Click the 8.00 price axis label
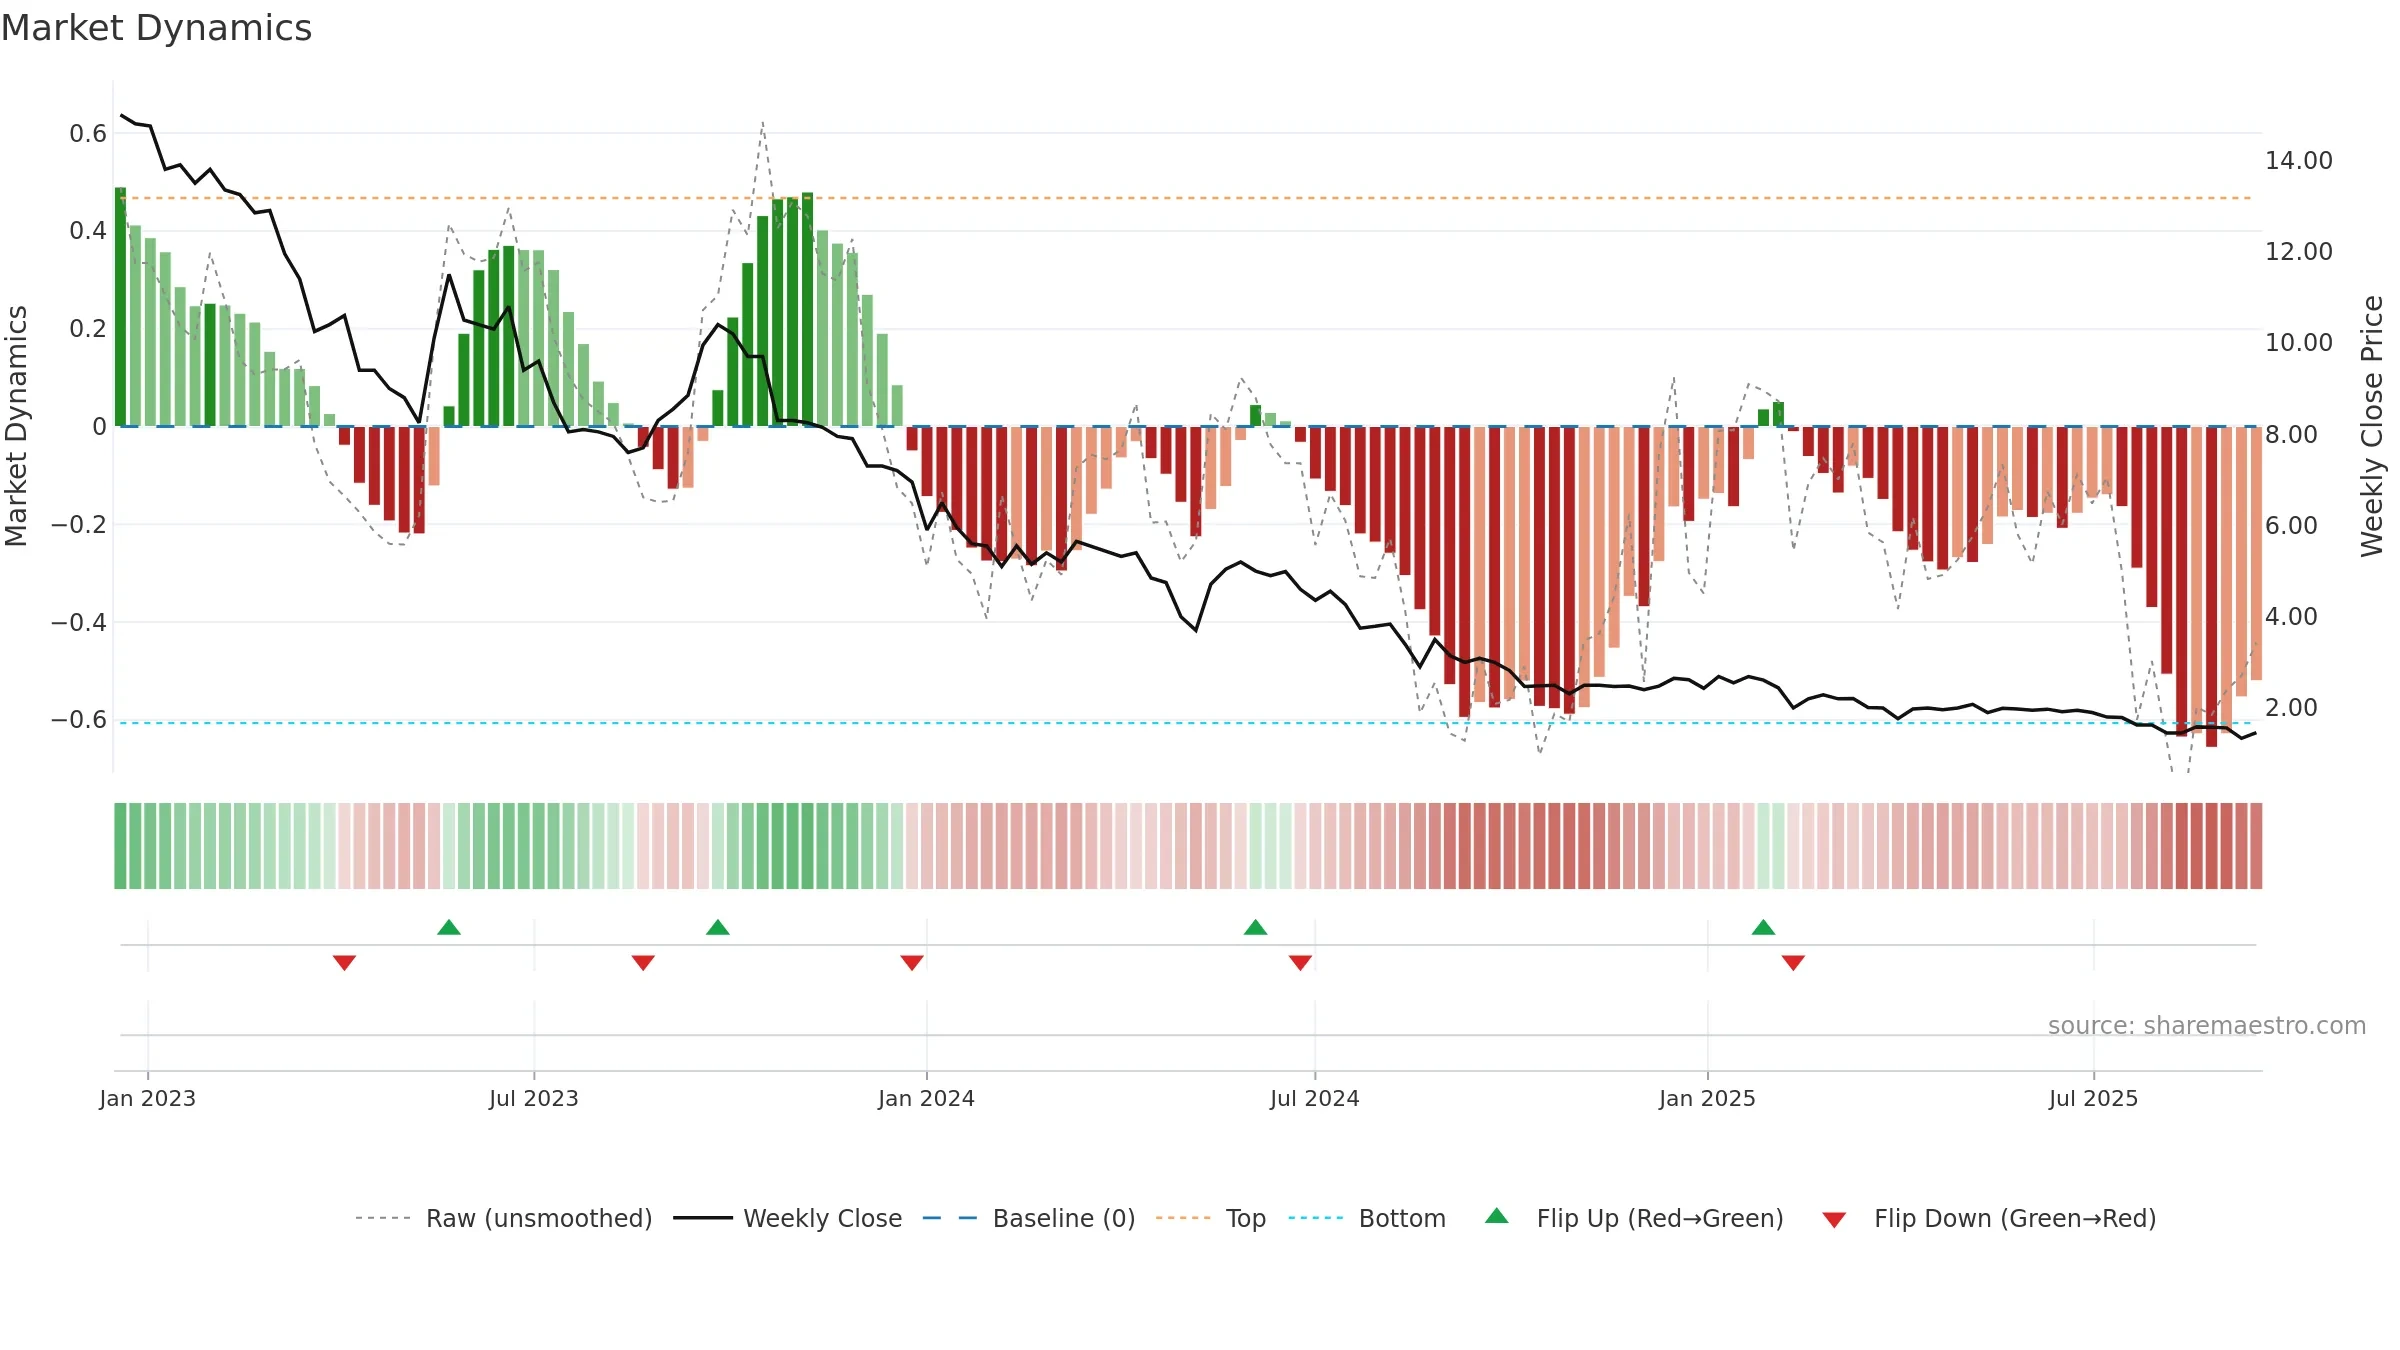Image resolution: width=2400 pixels, height=1350 pixels. coord(2291,434)
